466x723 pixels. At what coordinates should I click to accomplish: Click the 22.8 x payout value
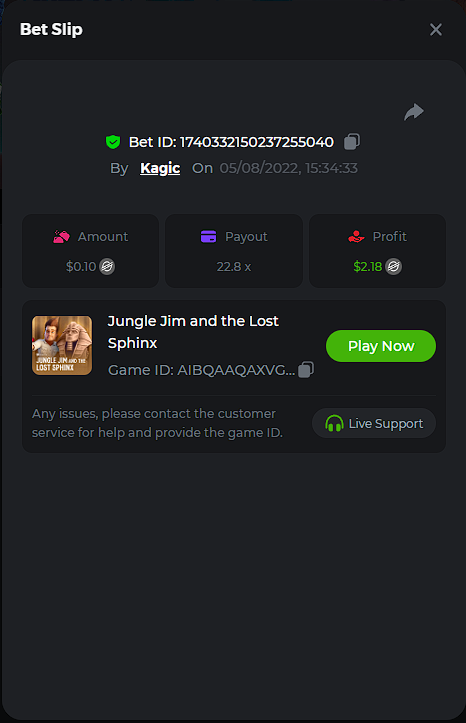(x=234, y=267)
